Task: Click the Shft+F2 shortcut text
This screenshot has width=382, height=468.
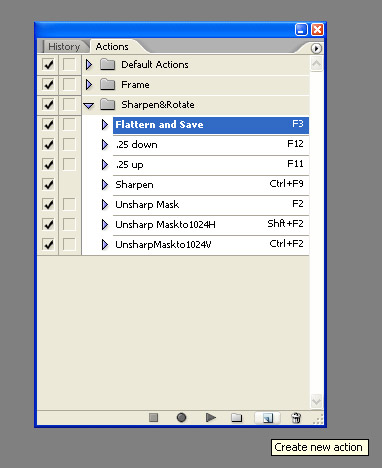Action: (x=285, y=223)
